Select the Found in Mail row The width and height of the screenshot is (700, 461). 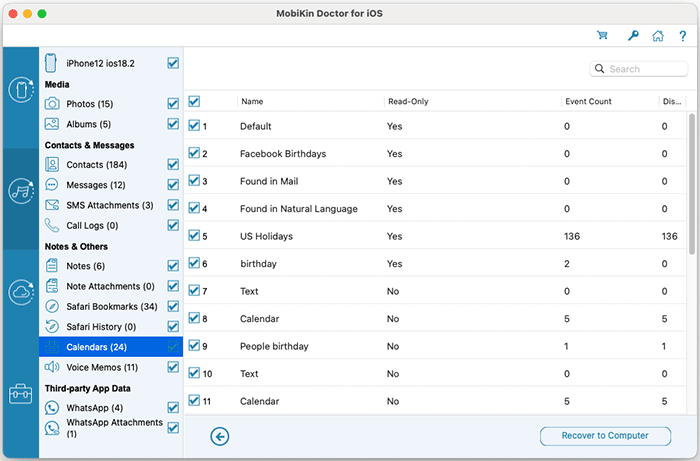click(435, 181)
